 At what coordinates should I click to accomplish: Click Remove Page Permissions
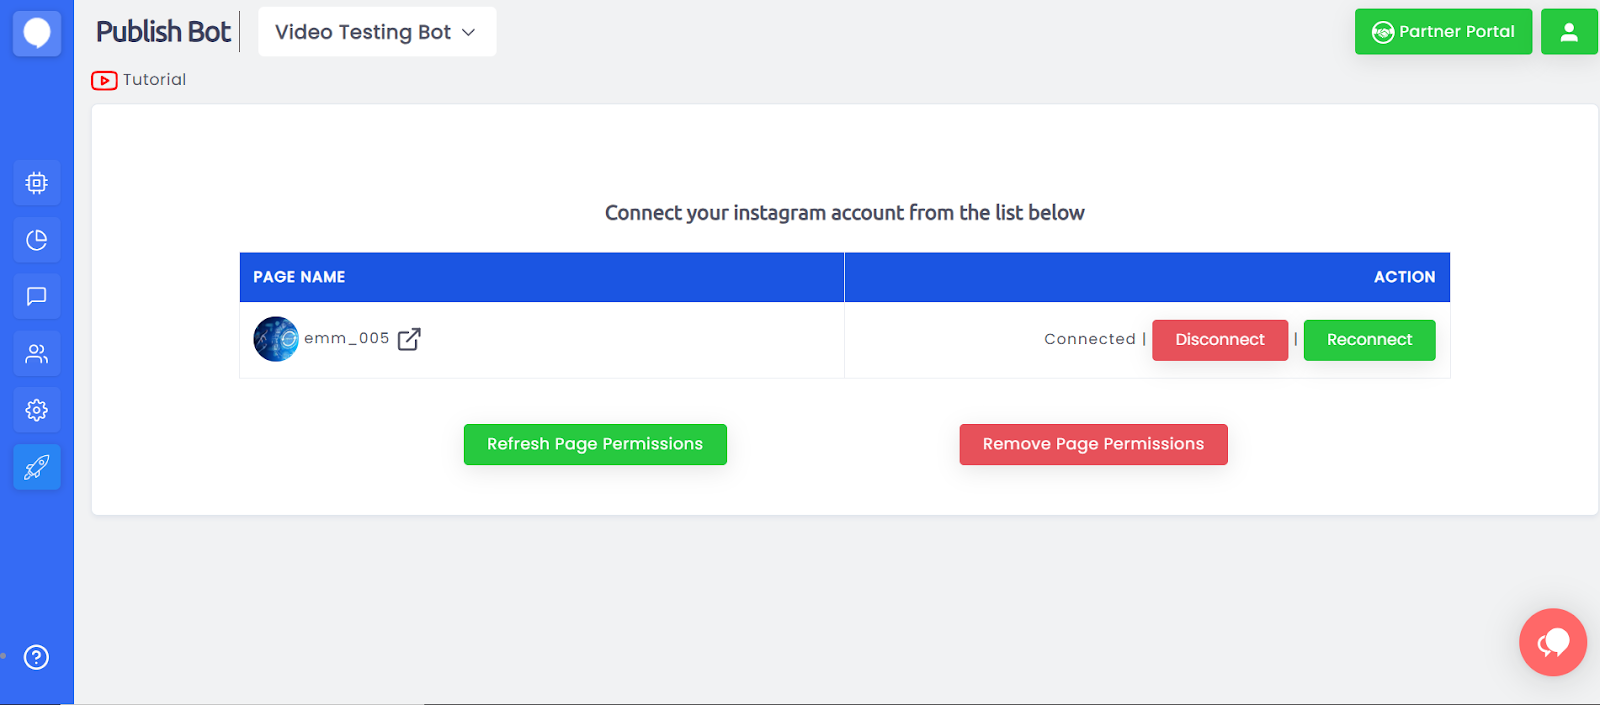[1093, 444]
